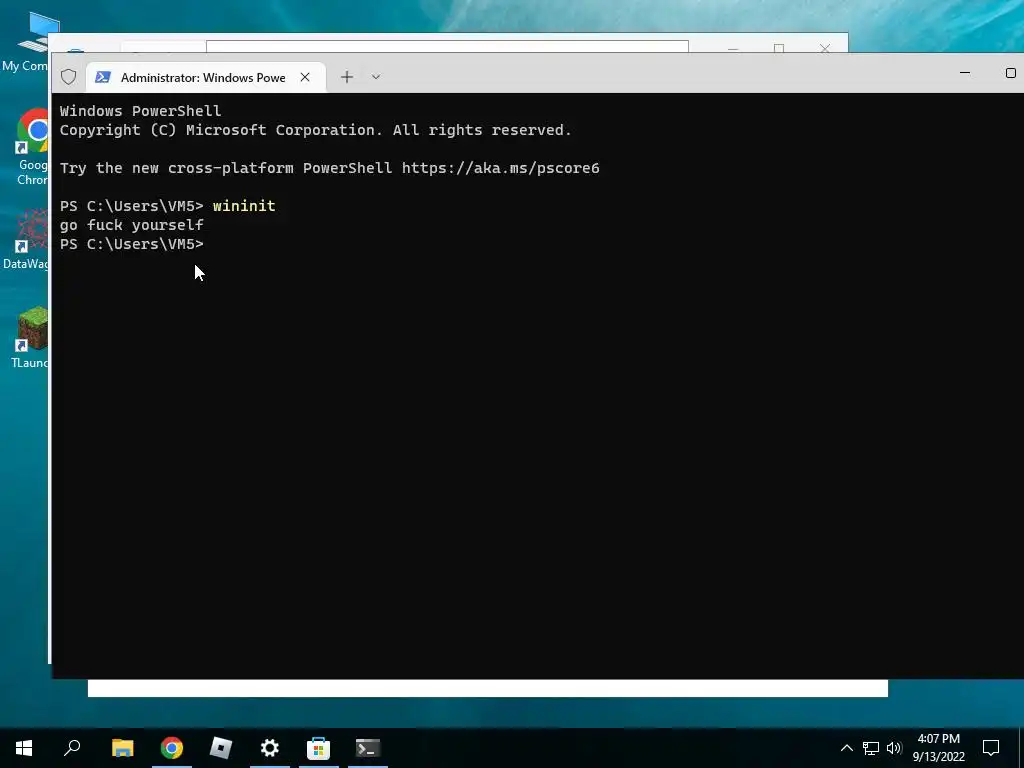Select the DataWag desktop shortcut
Screen dimensions: 1024x768
tap(25, 239)
